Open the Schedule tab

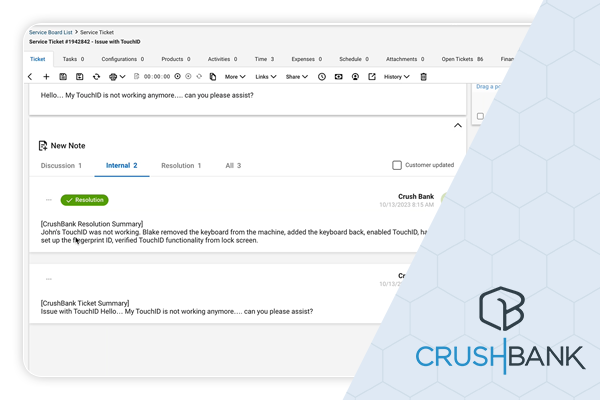pyautogui.click(x=354, y=59)
